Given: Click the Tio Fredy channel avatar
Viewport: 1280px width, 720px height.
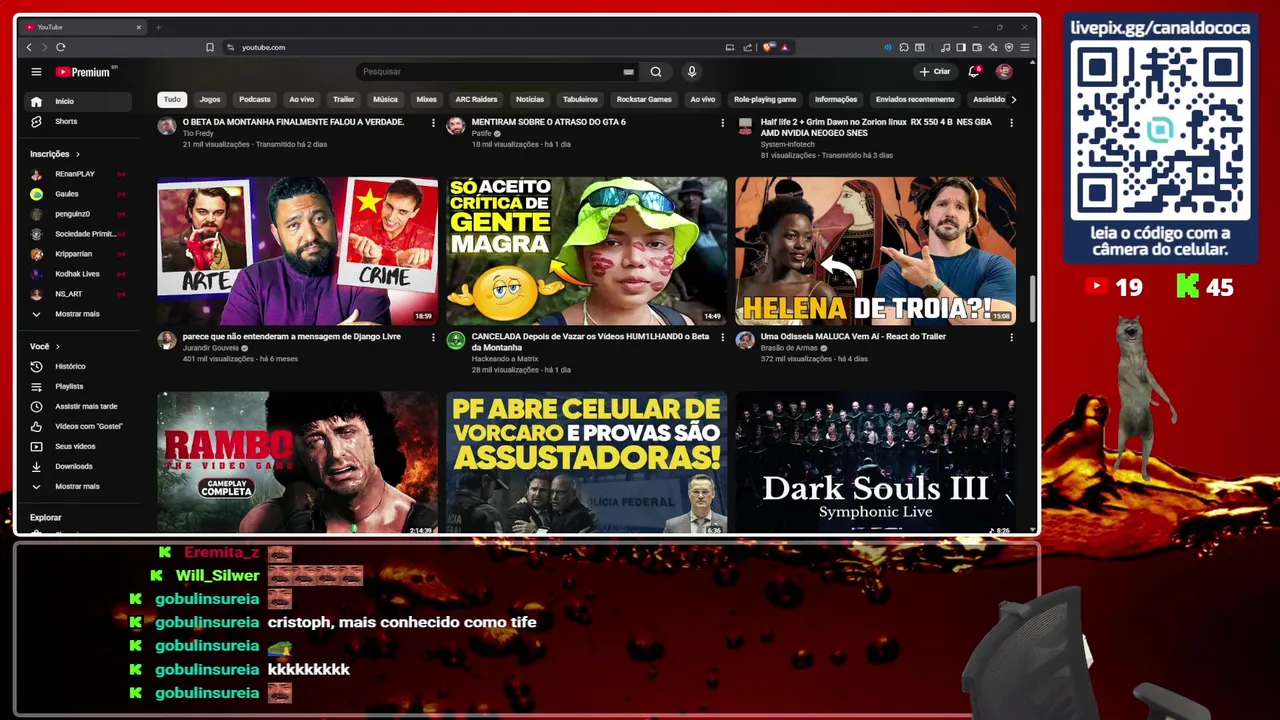Looking at the screenshot, I should coord(167,126).
